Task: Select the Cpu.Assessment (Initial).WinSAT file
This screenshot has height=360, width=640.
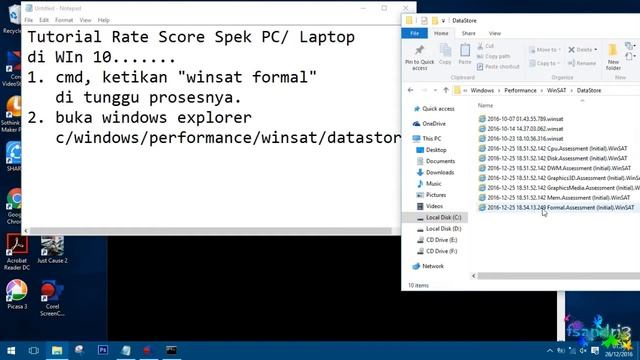Action: click(x=553, y=148)
